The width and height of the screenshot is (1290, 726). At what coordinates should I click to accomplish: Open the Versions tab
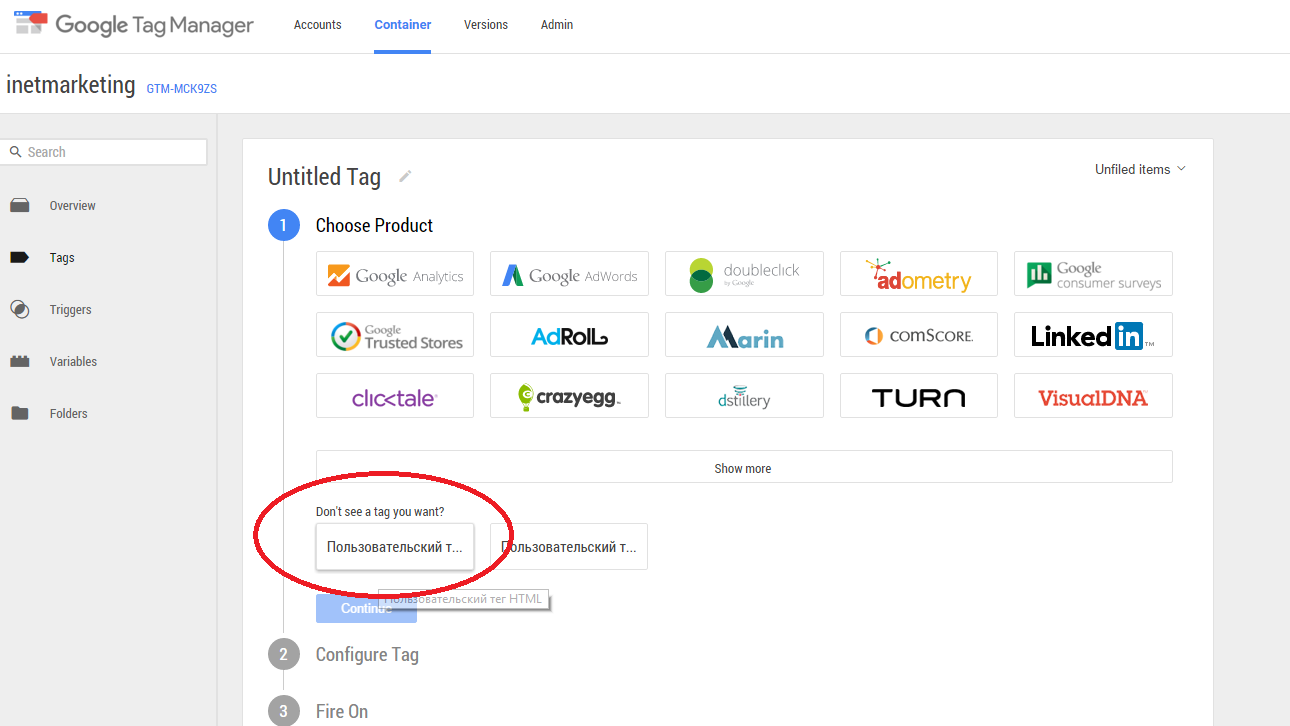pos(486,25)
